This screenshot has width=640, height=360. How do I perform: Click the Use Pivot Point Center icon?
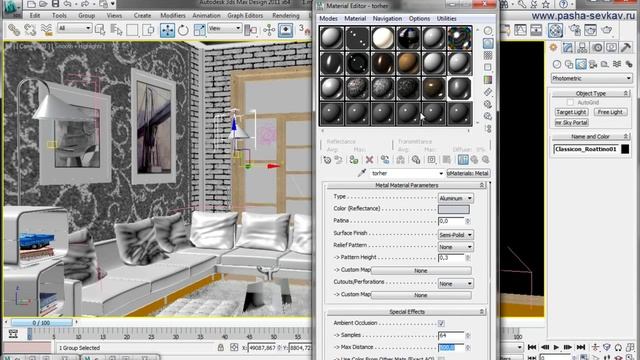click(251, 30)
